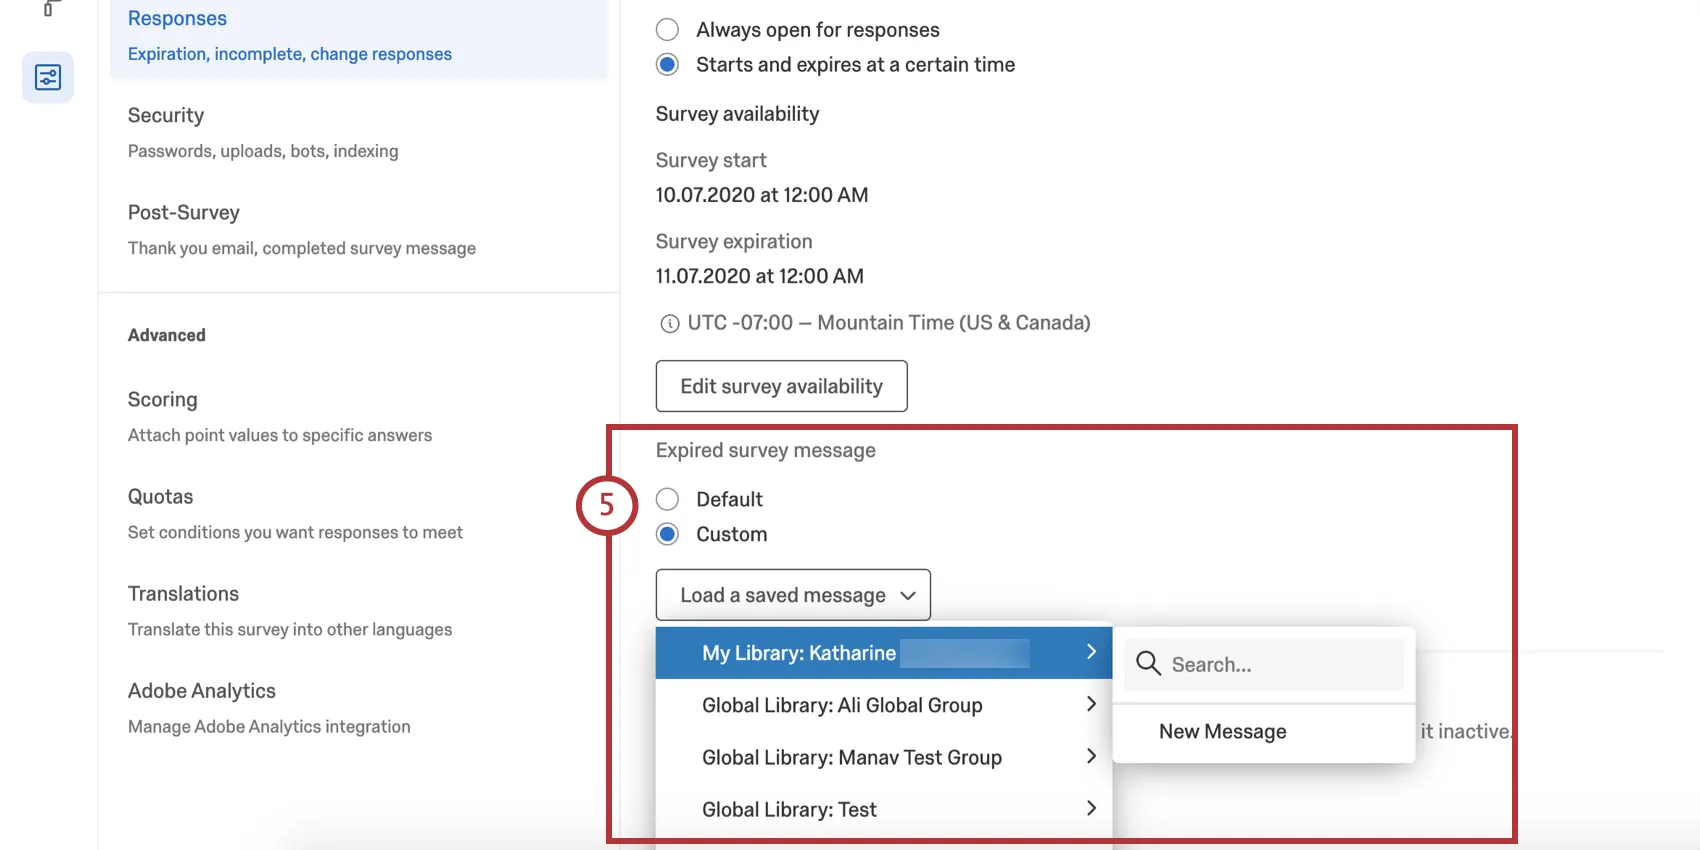Open the Load a saved message dropdown
Screen dimensions: 1700x850
click(793, 595)
